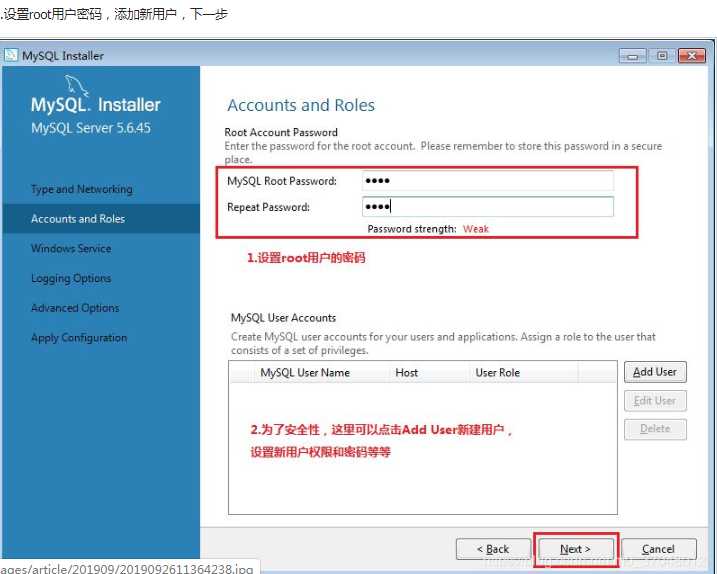Maximize the MySQL Installer window
This screenshot has height=574, width=717.
coord(662,56)
